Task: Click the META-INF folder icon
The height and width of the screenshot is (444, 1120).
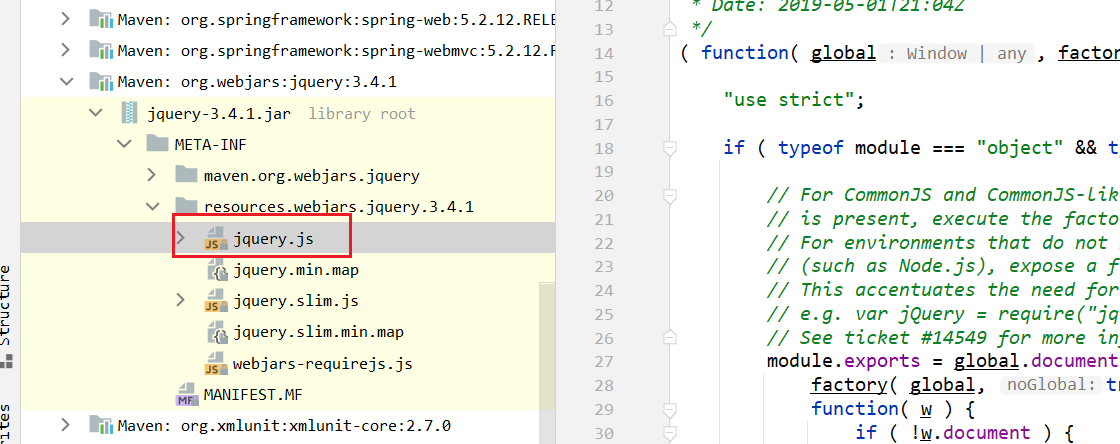Action: click(x=157, y=144)
